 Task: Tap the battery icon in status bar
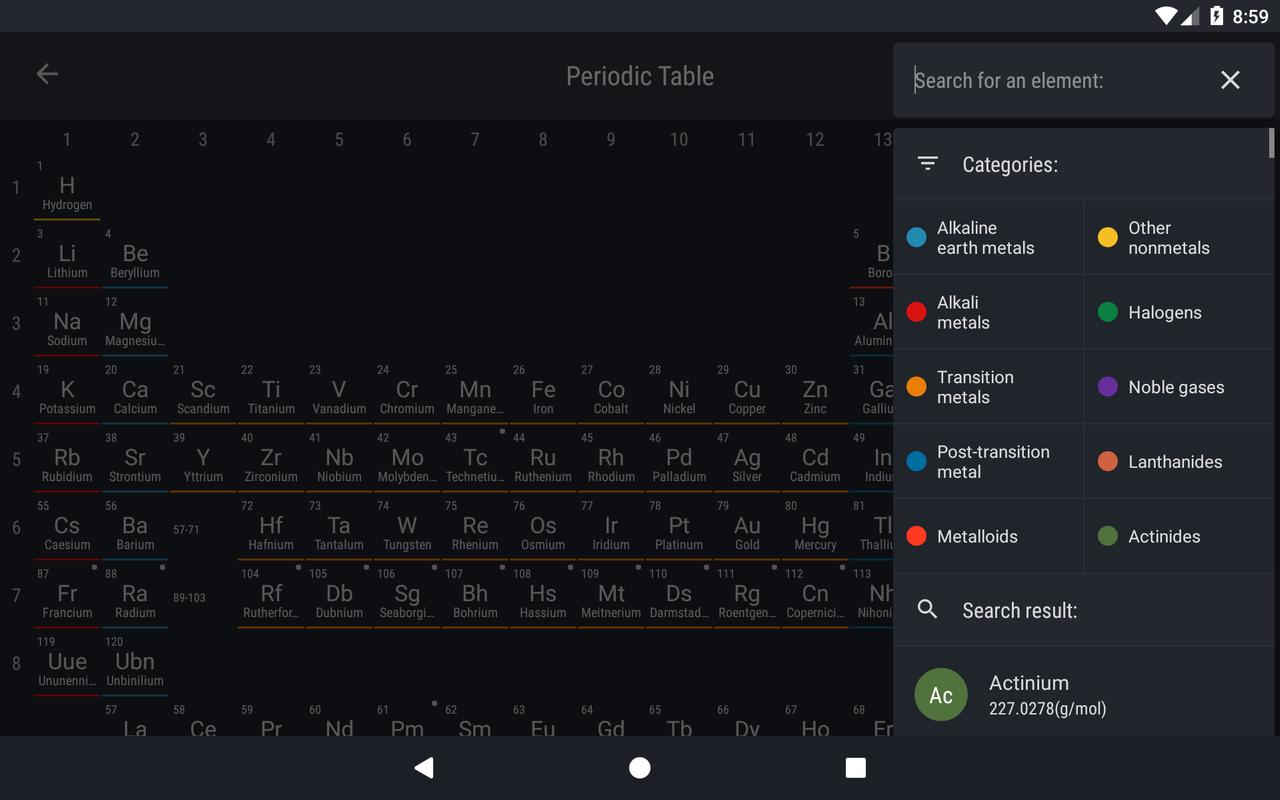pyautogui.click(x=1216, y=16)
